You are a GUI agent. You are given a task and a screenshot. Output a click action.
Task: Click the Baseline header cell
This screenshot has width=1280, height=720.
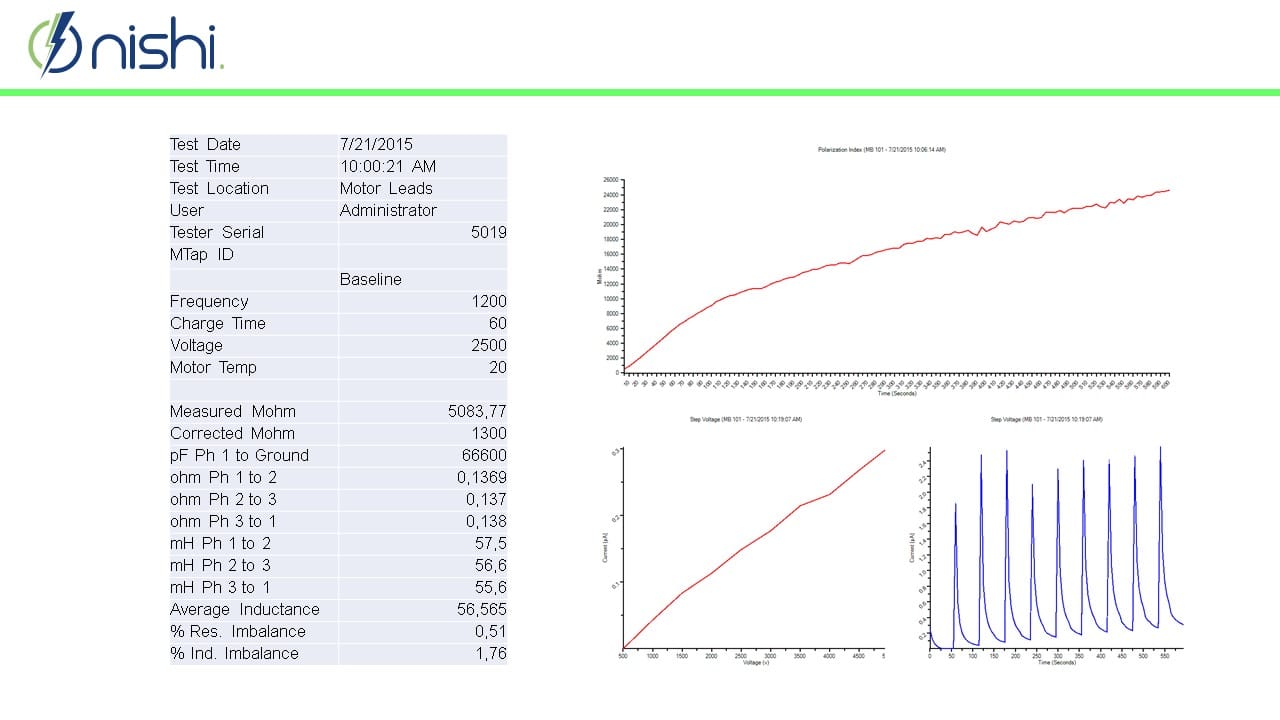tap(370, 280)
